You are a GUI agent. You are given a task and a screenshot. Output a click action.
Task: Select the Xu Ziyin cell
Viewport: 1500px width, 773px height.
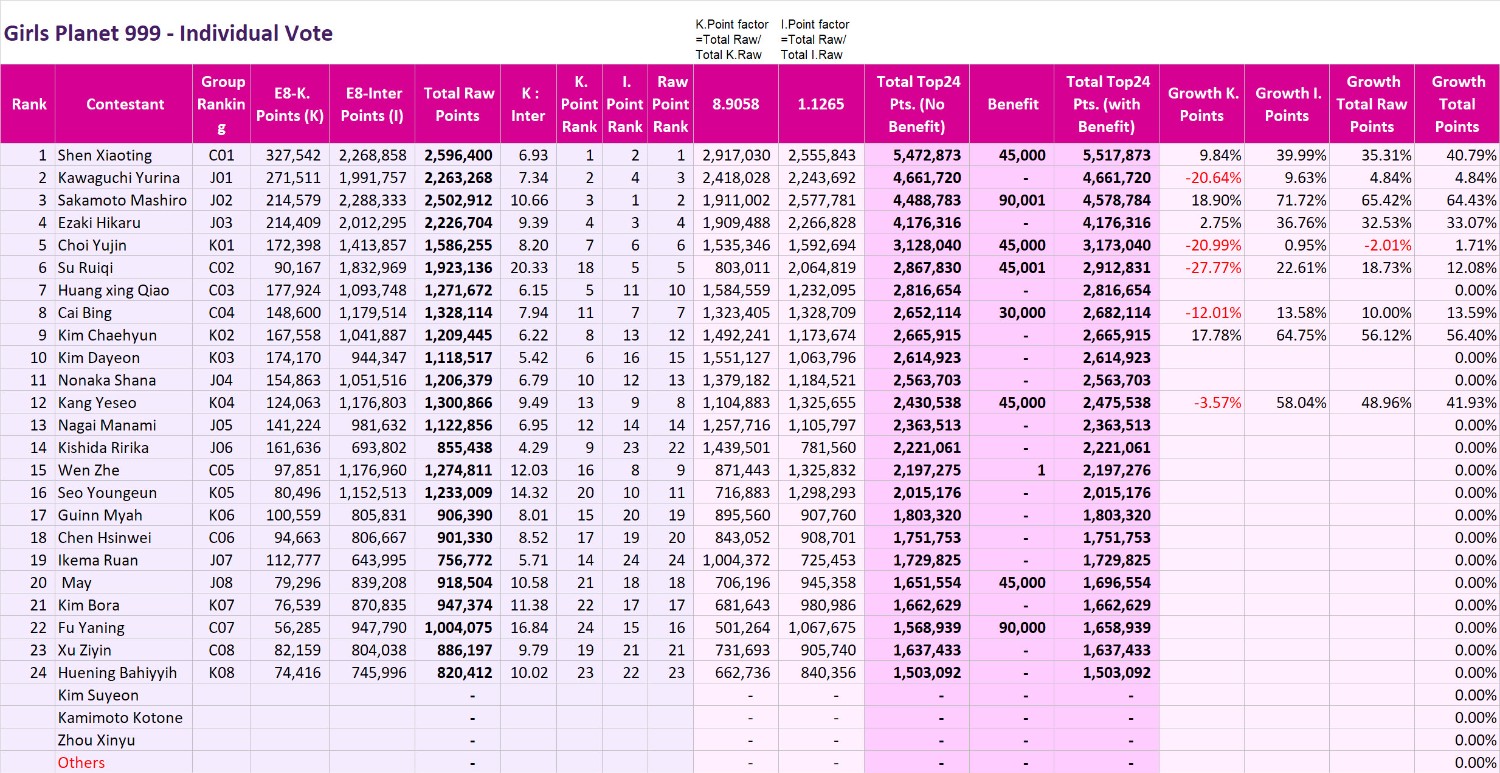(x=124, y=650)
